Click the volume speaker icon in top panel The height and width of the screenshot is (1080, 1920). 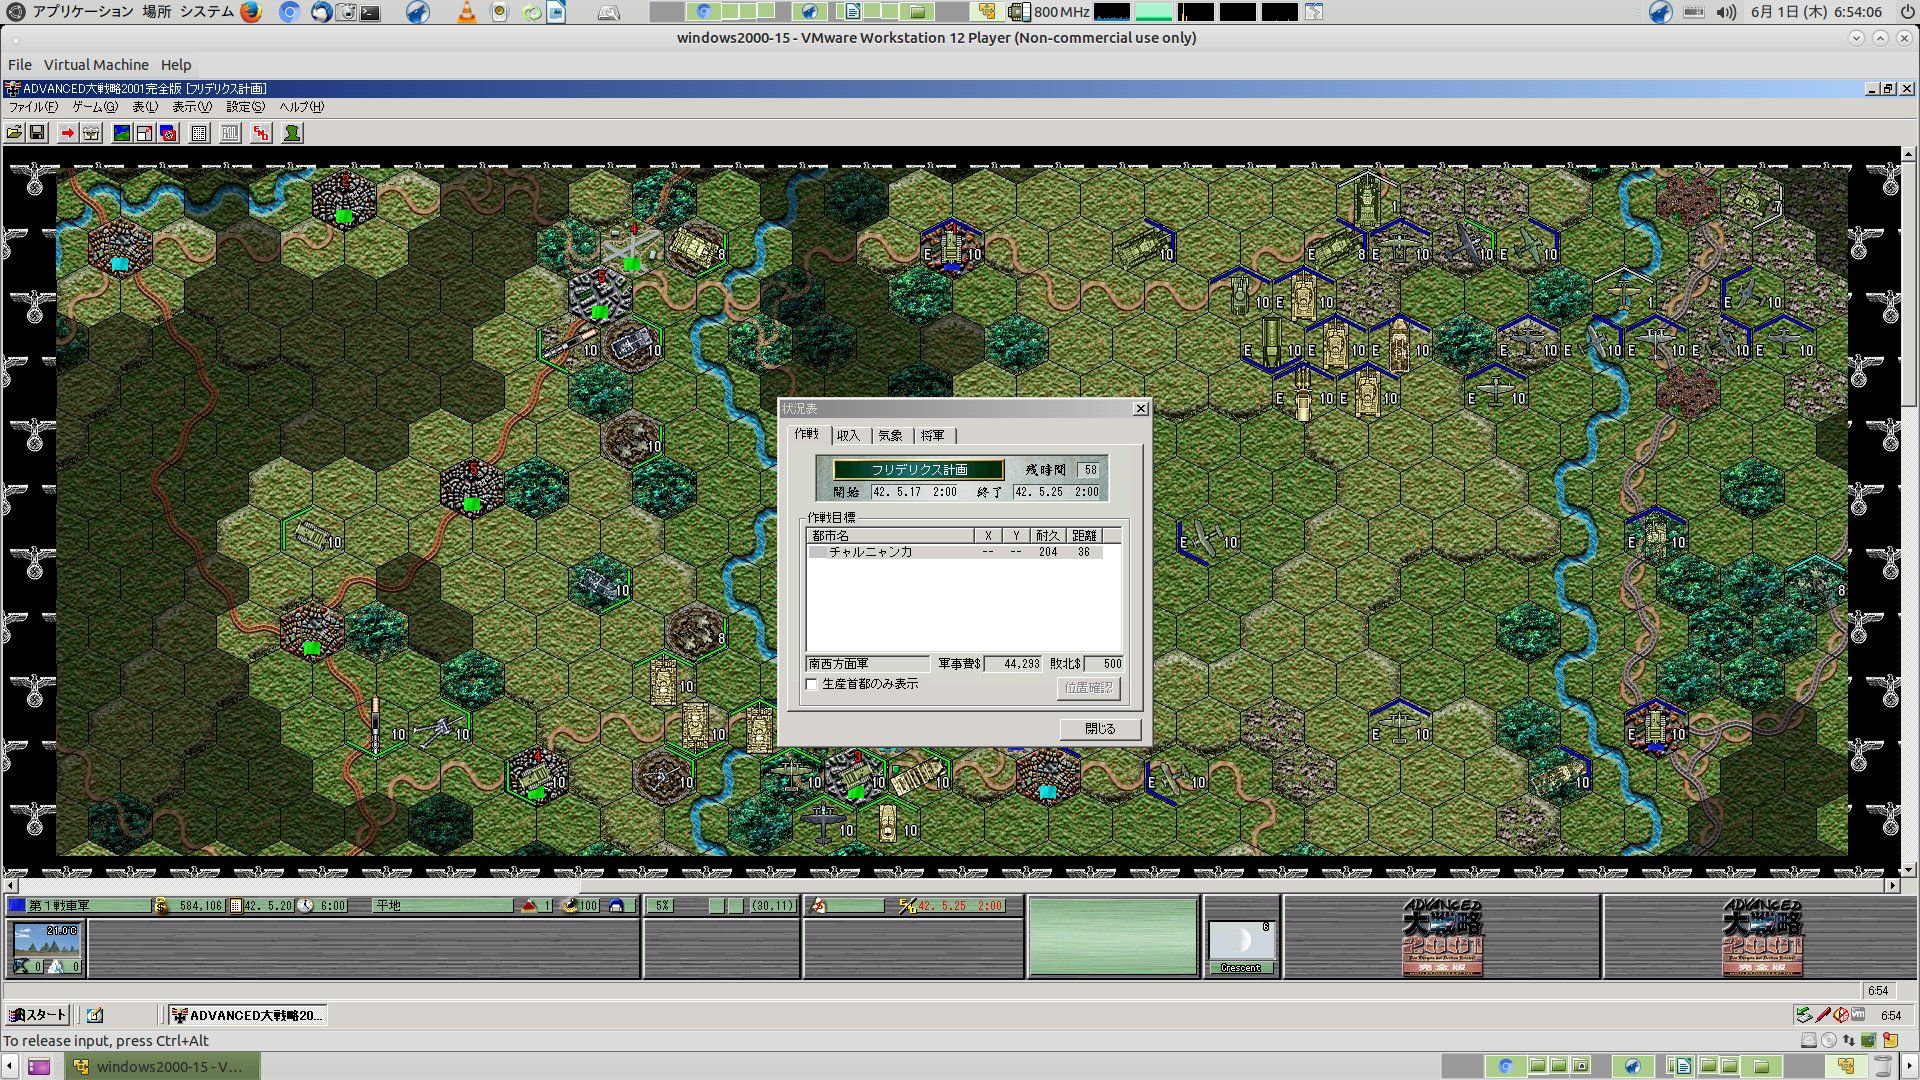[x=1726, y=12]
